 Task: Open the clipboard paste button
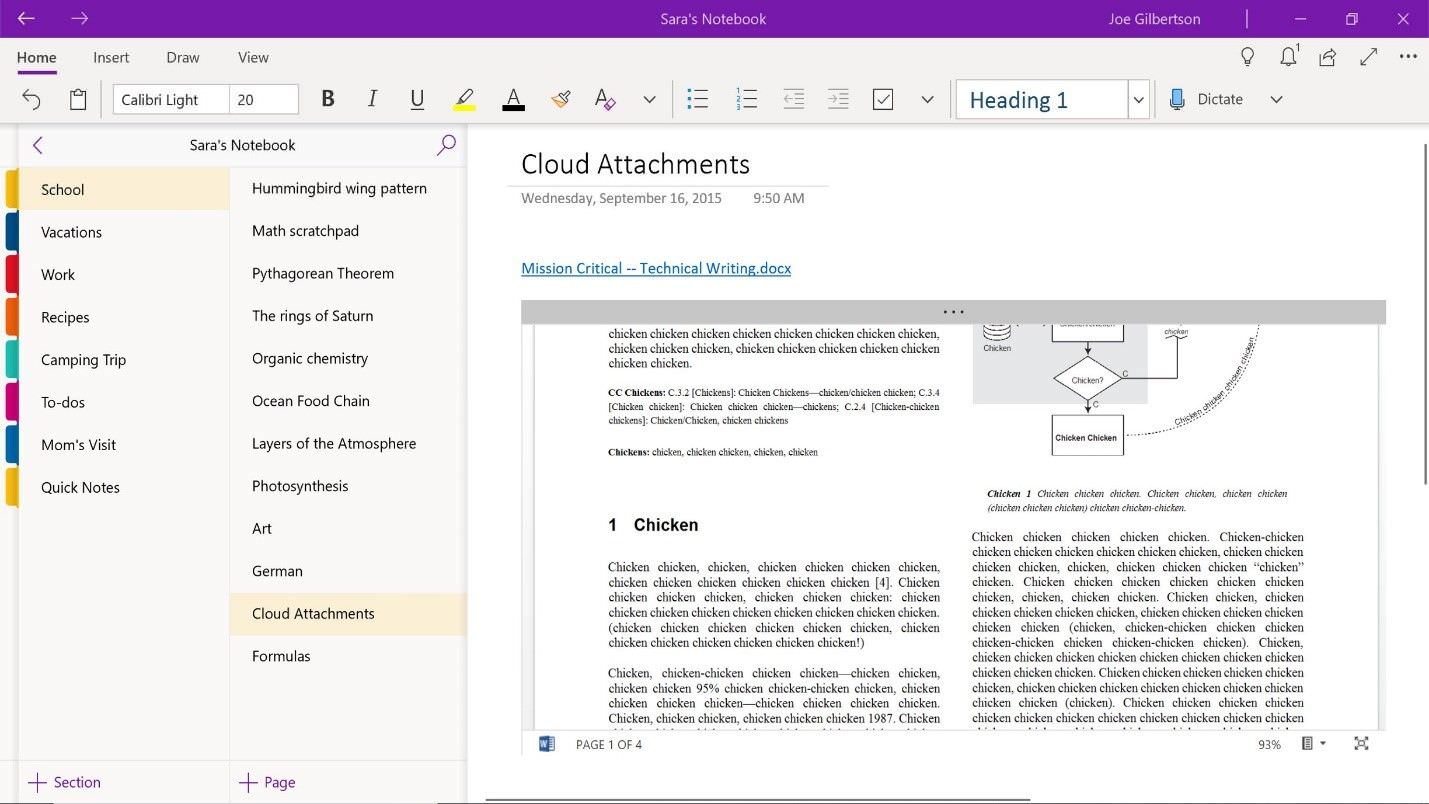coord(78,99)
